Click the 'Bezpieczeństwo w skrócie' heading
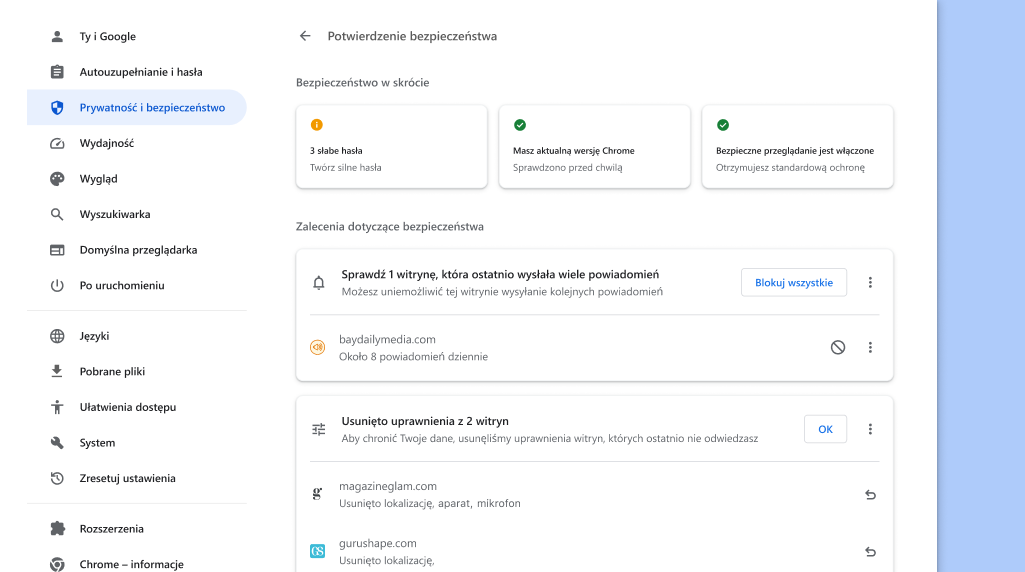The height and width of the screenshot is (572, 1025). coord(362,82)
